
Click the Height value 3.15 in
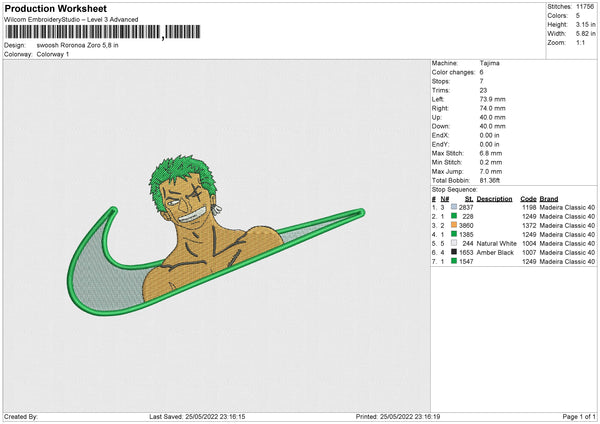point(586,24)
